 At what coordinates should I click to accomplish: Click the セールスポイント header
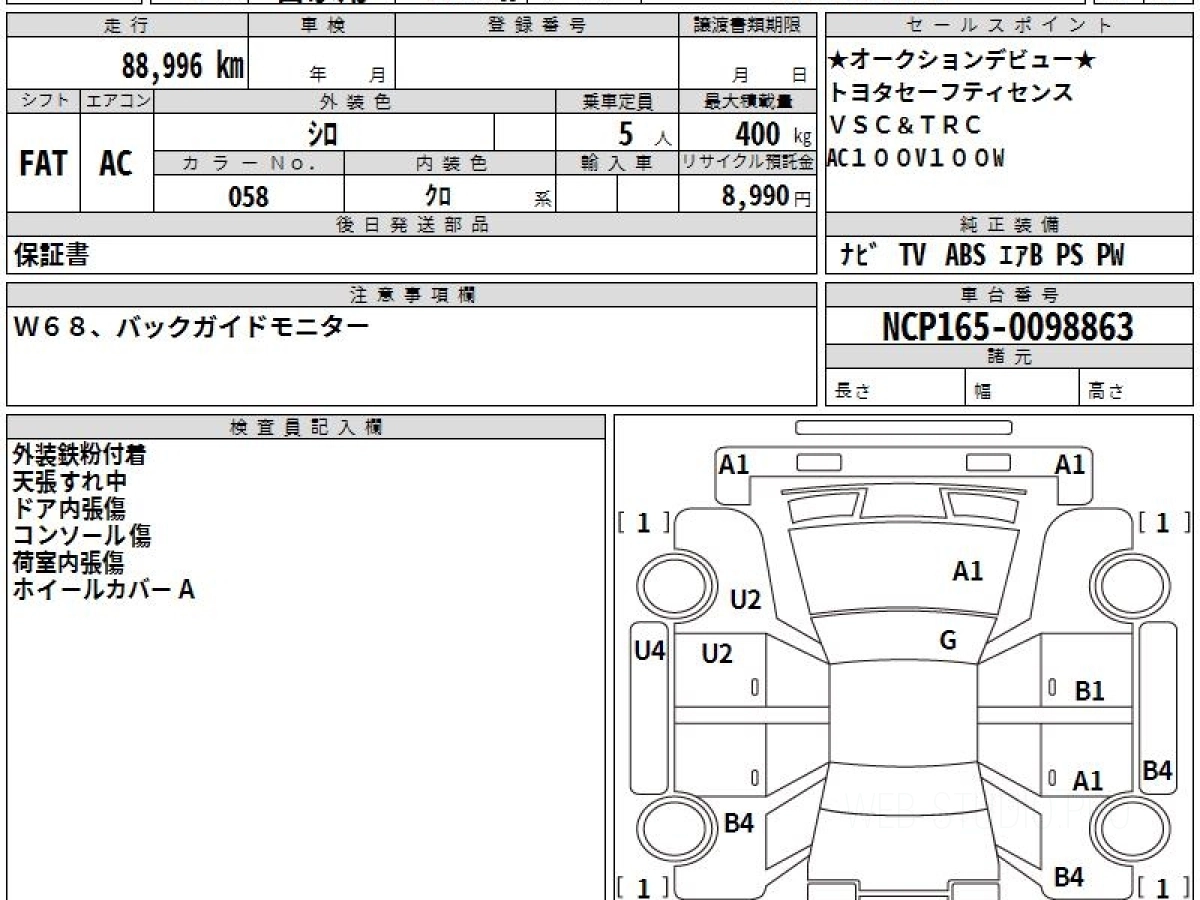click(x=1009, y=26)
